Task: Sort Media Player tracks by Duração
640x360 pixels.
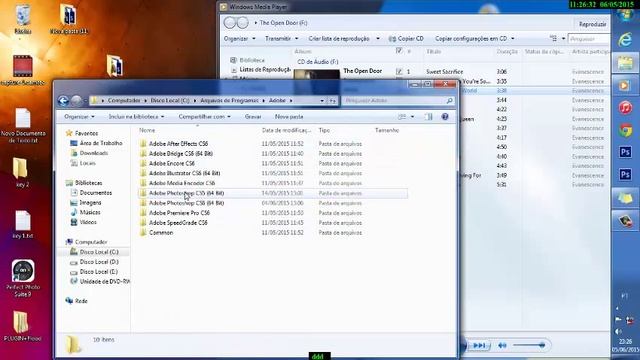Action: pos(507,51)
